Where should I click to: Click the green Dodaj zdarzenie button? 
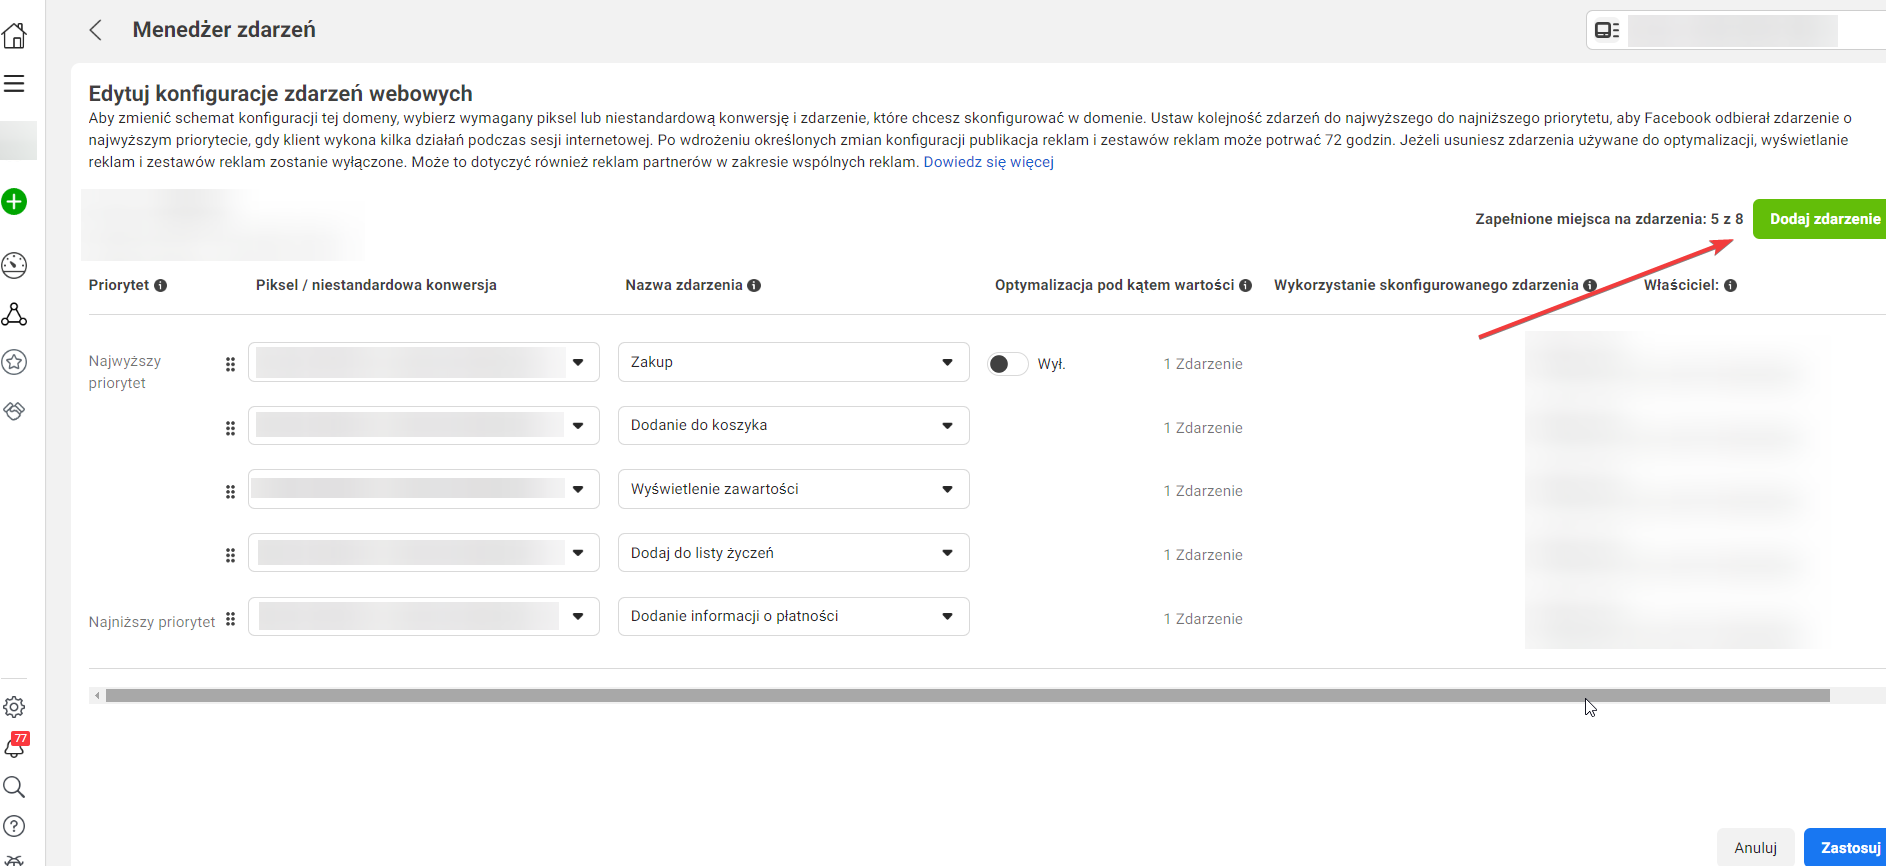click(x=1822, y=219)
